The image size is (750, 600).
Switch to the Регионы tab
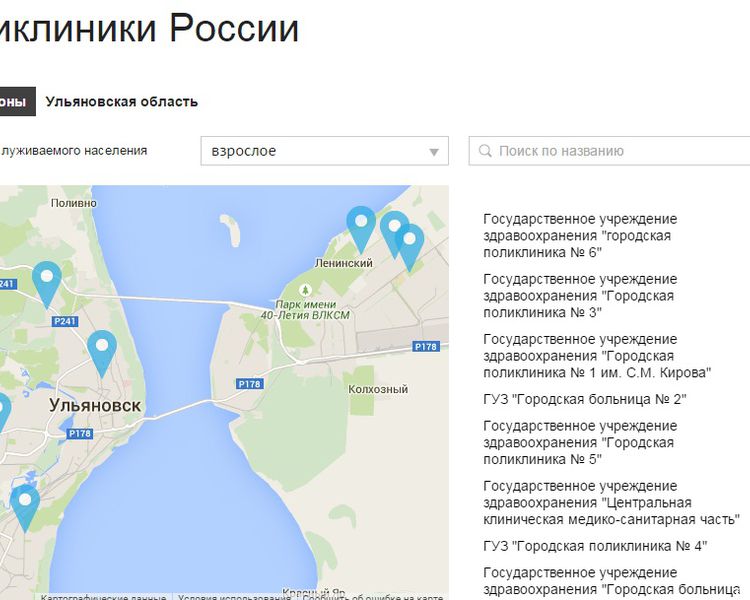point(14,101)
